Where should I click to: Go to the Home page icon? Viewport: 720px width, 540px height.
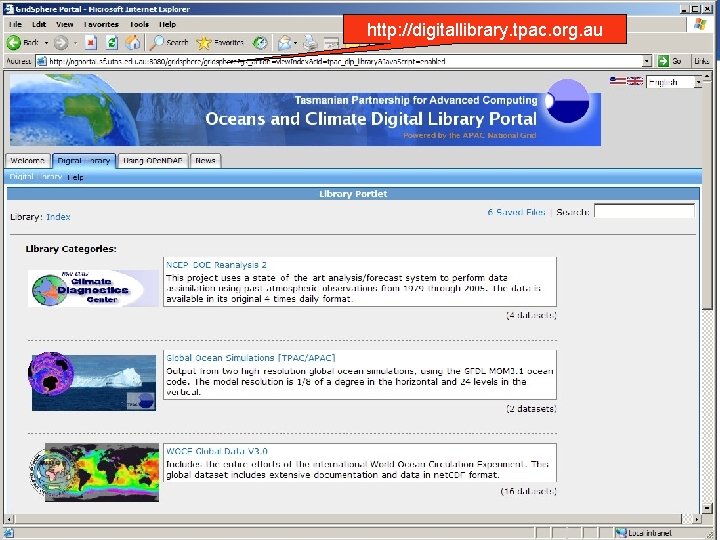(x=133, y=43)
